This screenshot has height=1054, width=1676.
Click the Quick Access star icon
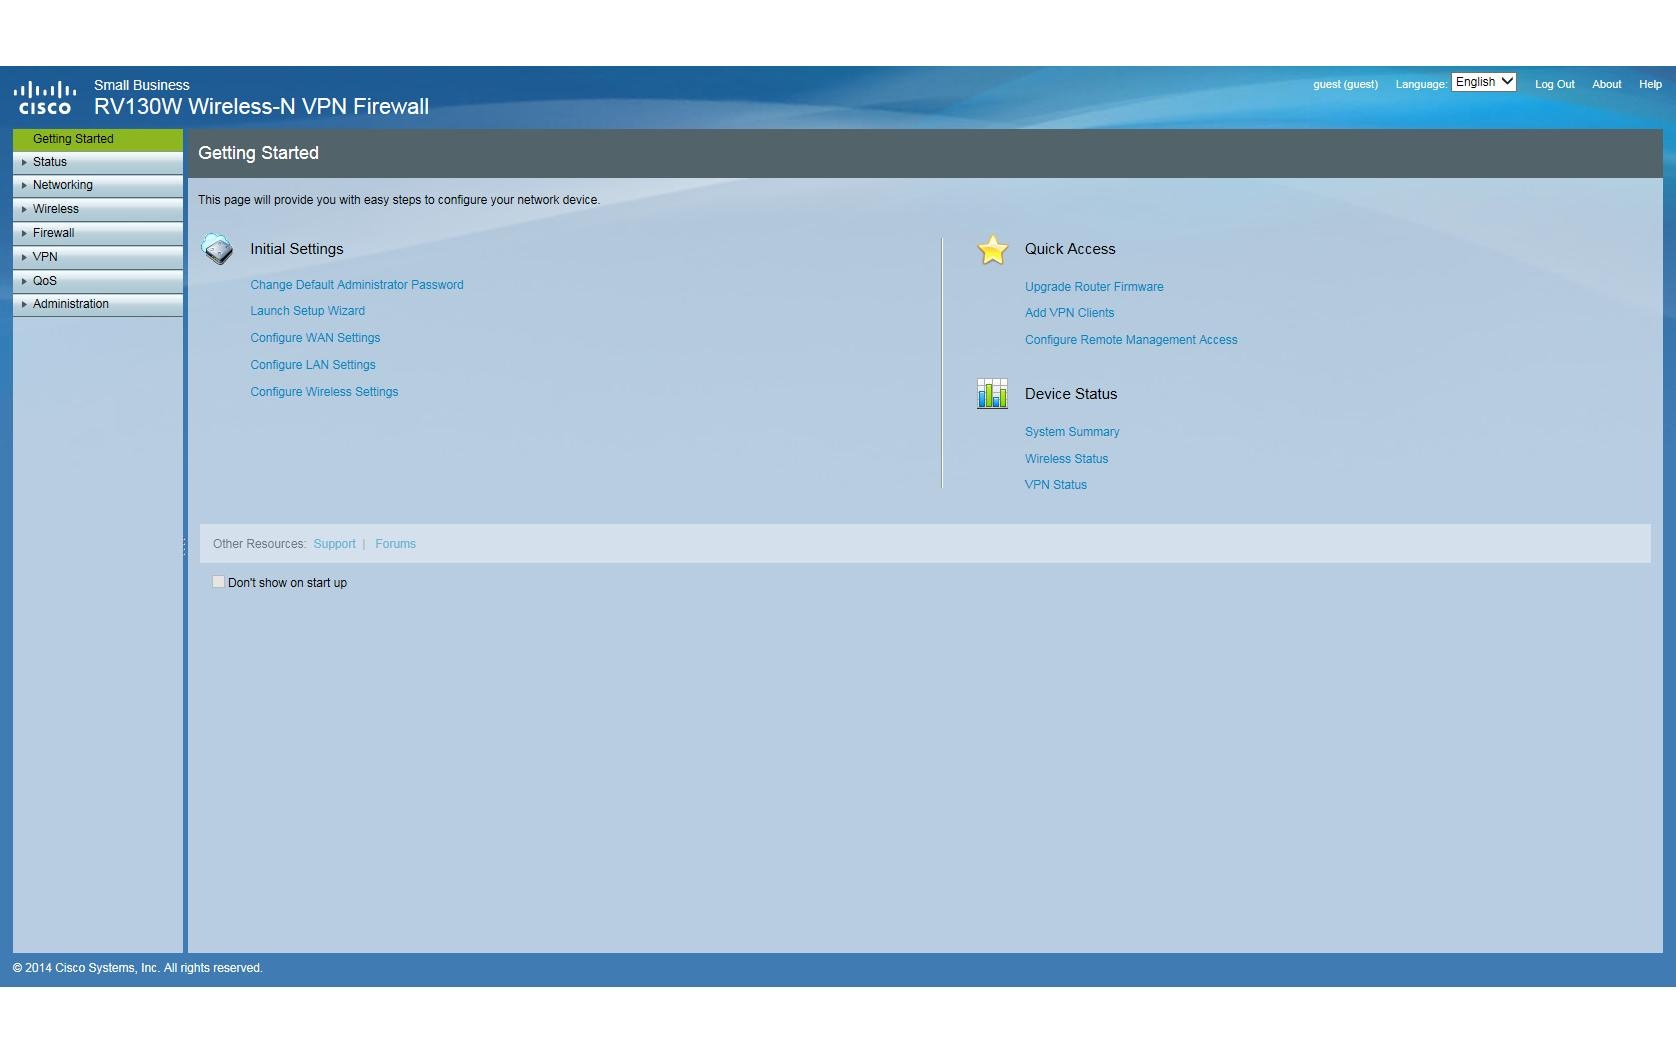[992, 250]
